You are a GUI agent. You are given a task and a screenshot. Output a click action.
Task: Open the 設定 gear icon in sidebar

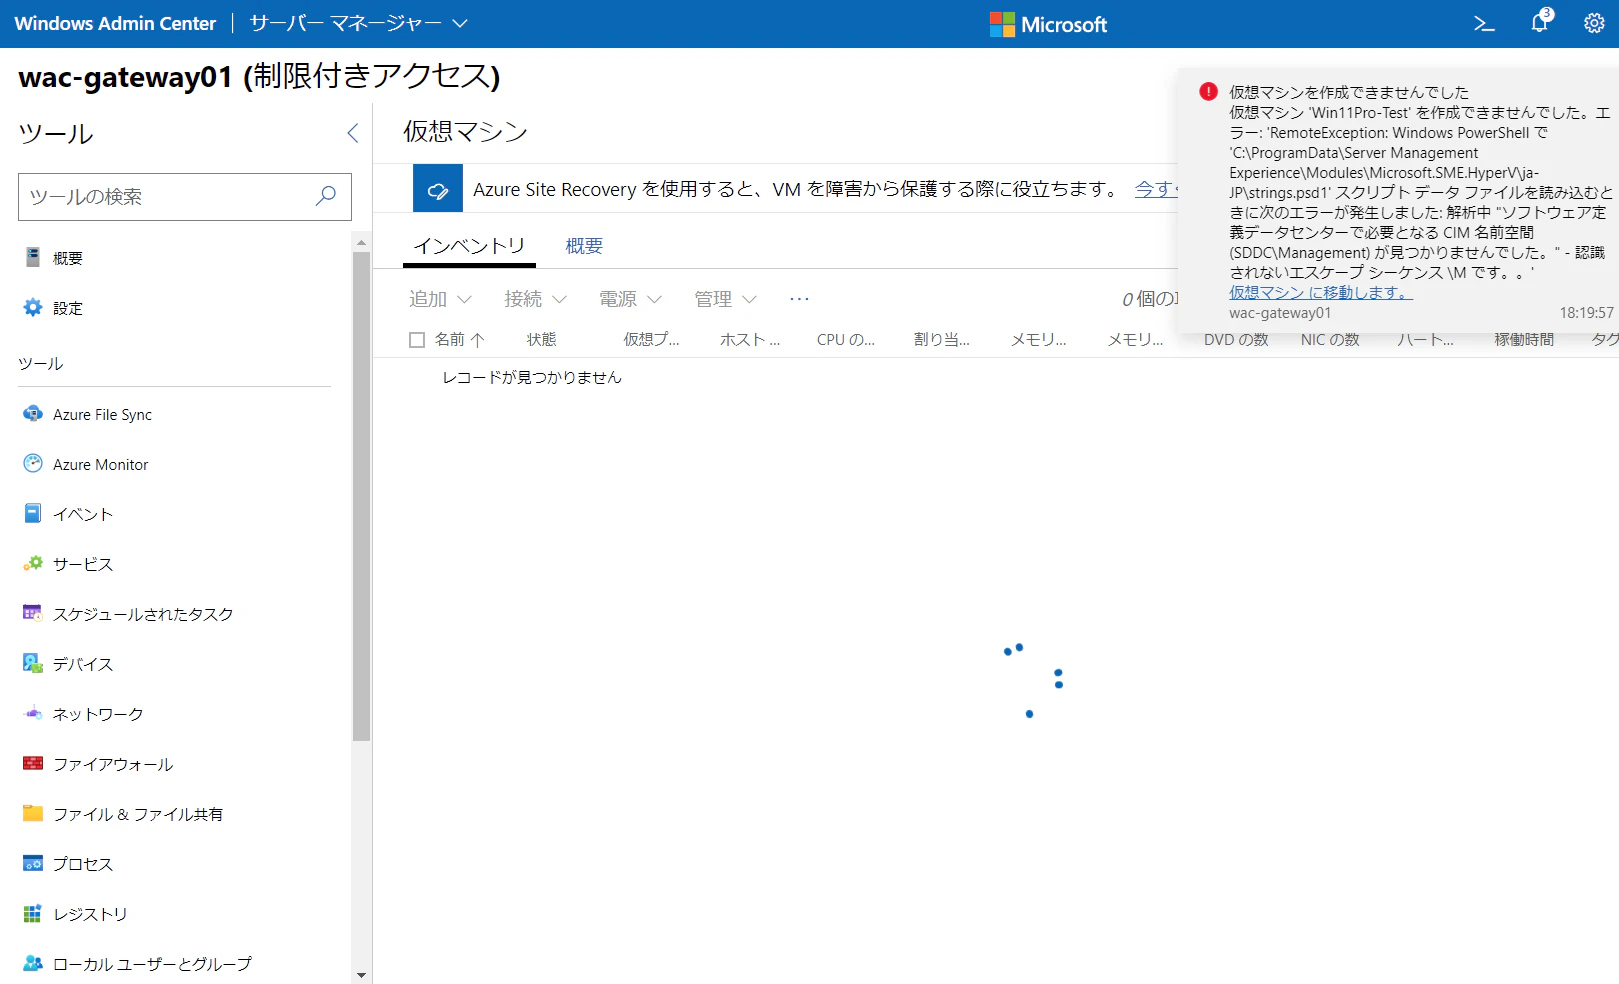(x=33, y=307)
